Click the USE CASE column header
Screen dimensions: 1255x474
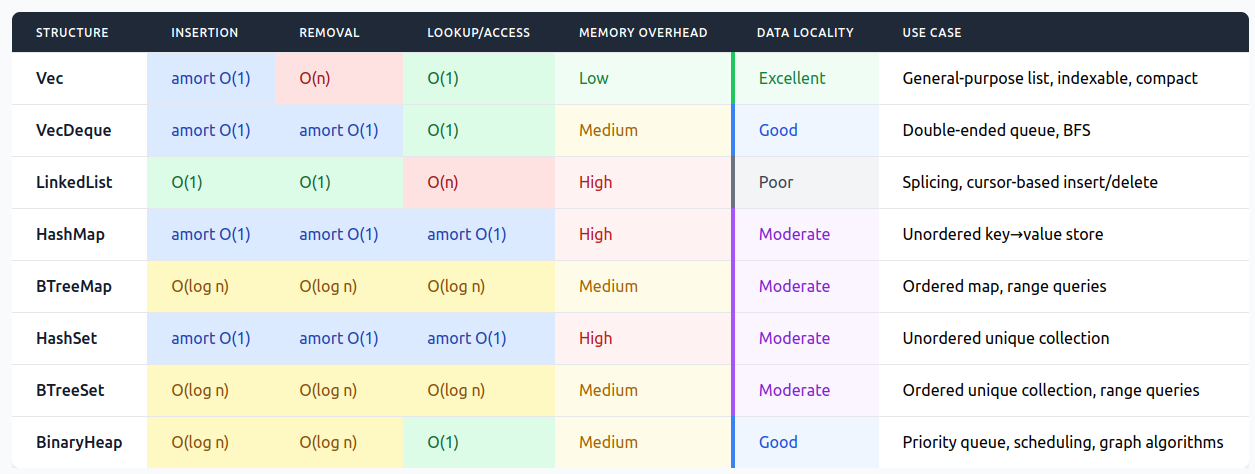pos(932,33)
